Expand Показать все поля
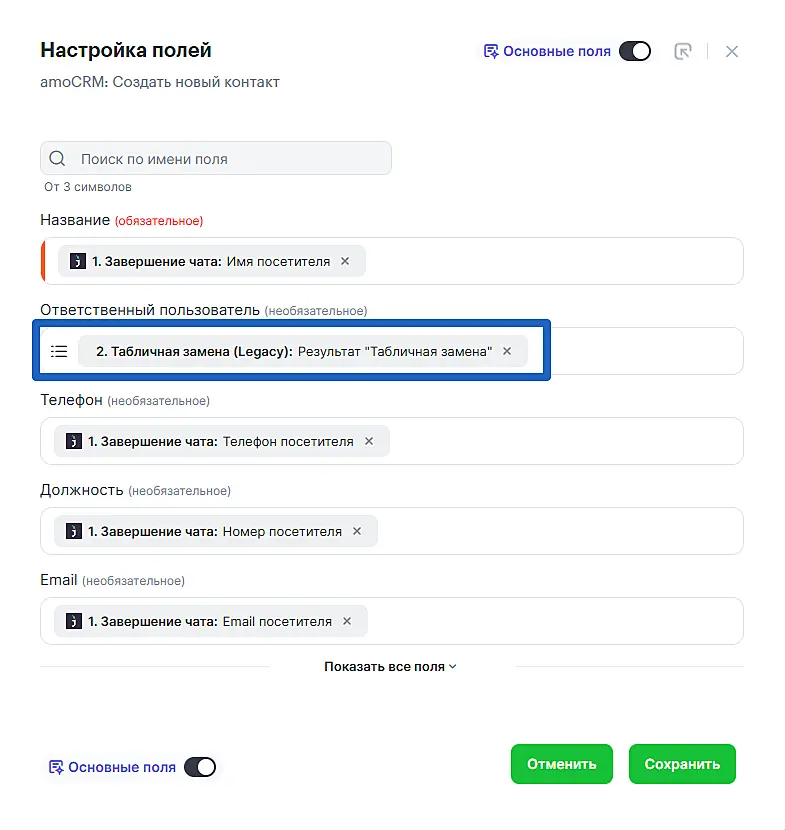Image resolution: width=785 pixels, height=830 pixels. [x=391, y=666]
